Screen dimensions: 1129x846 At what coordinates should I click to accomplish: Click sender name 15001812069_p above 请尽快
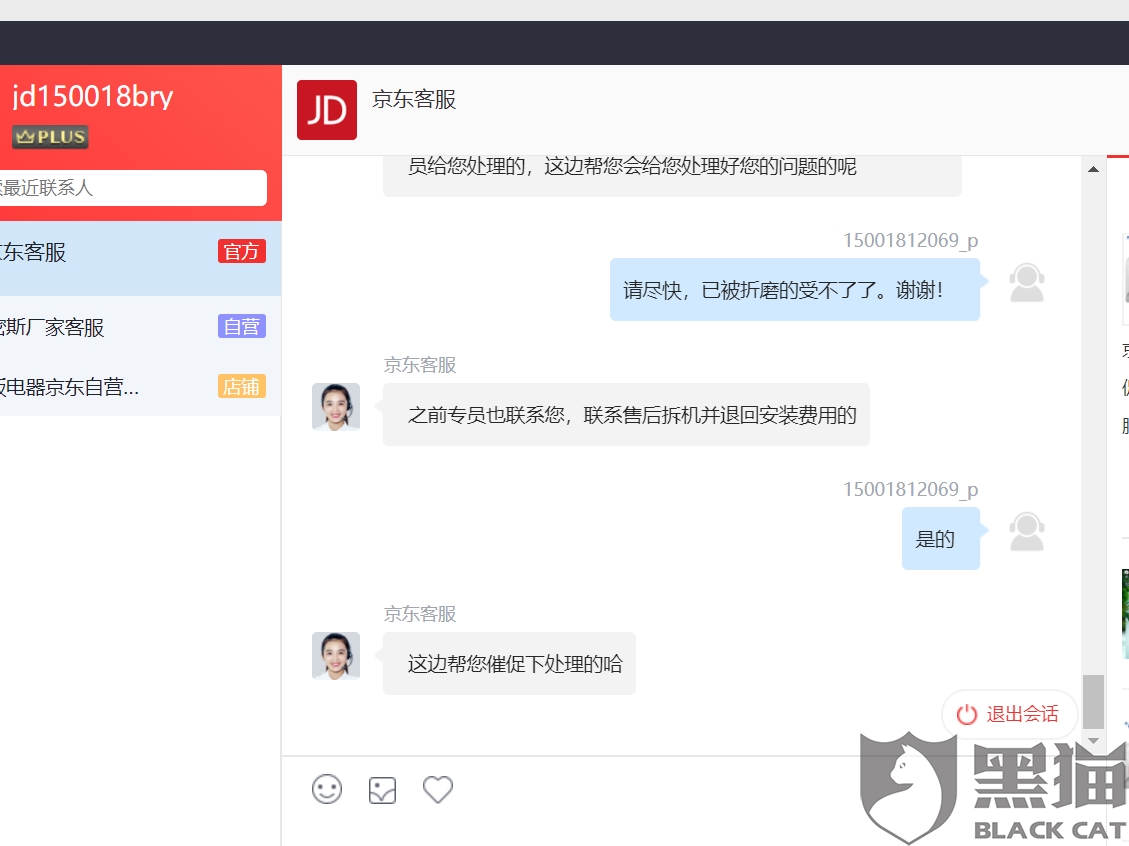coord(911,240)
